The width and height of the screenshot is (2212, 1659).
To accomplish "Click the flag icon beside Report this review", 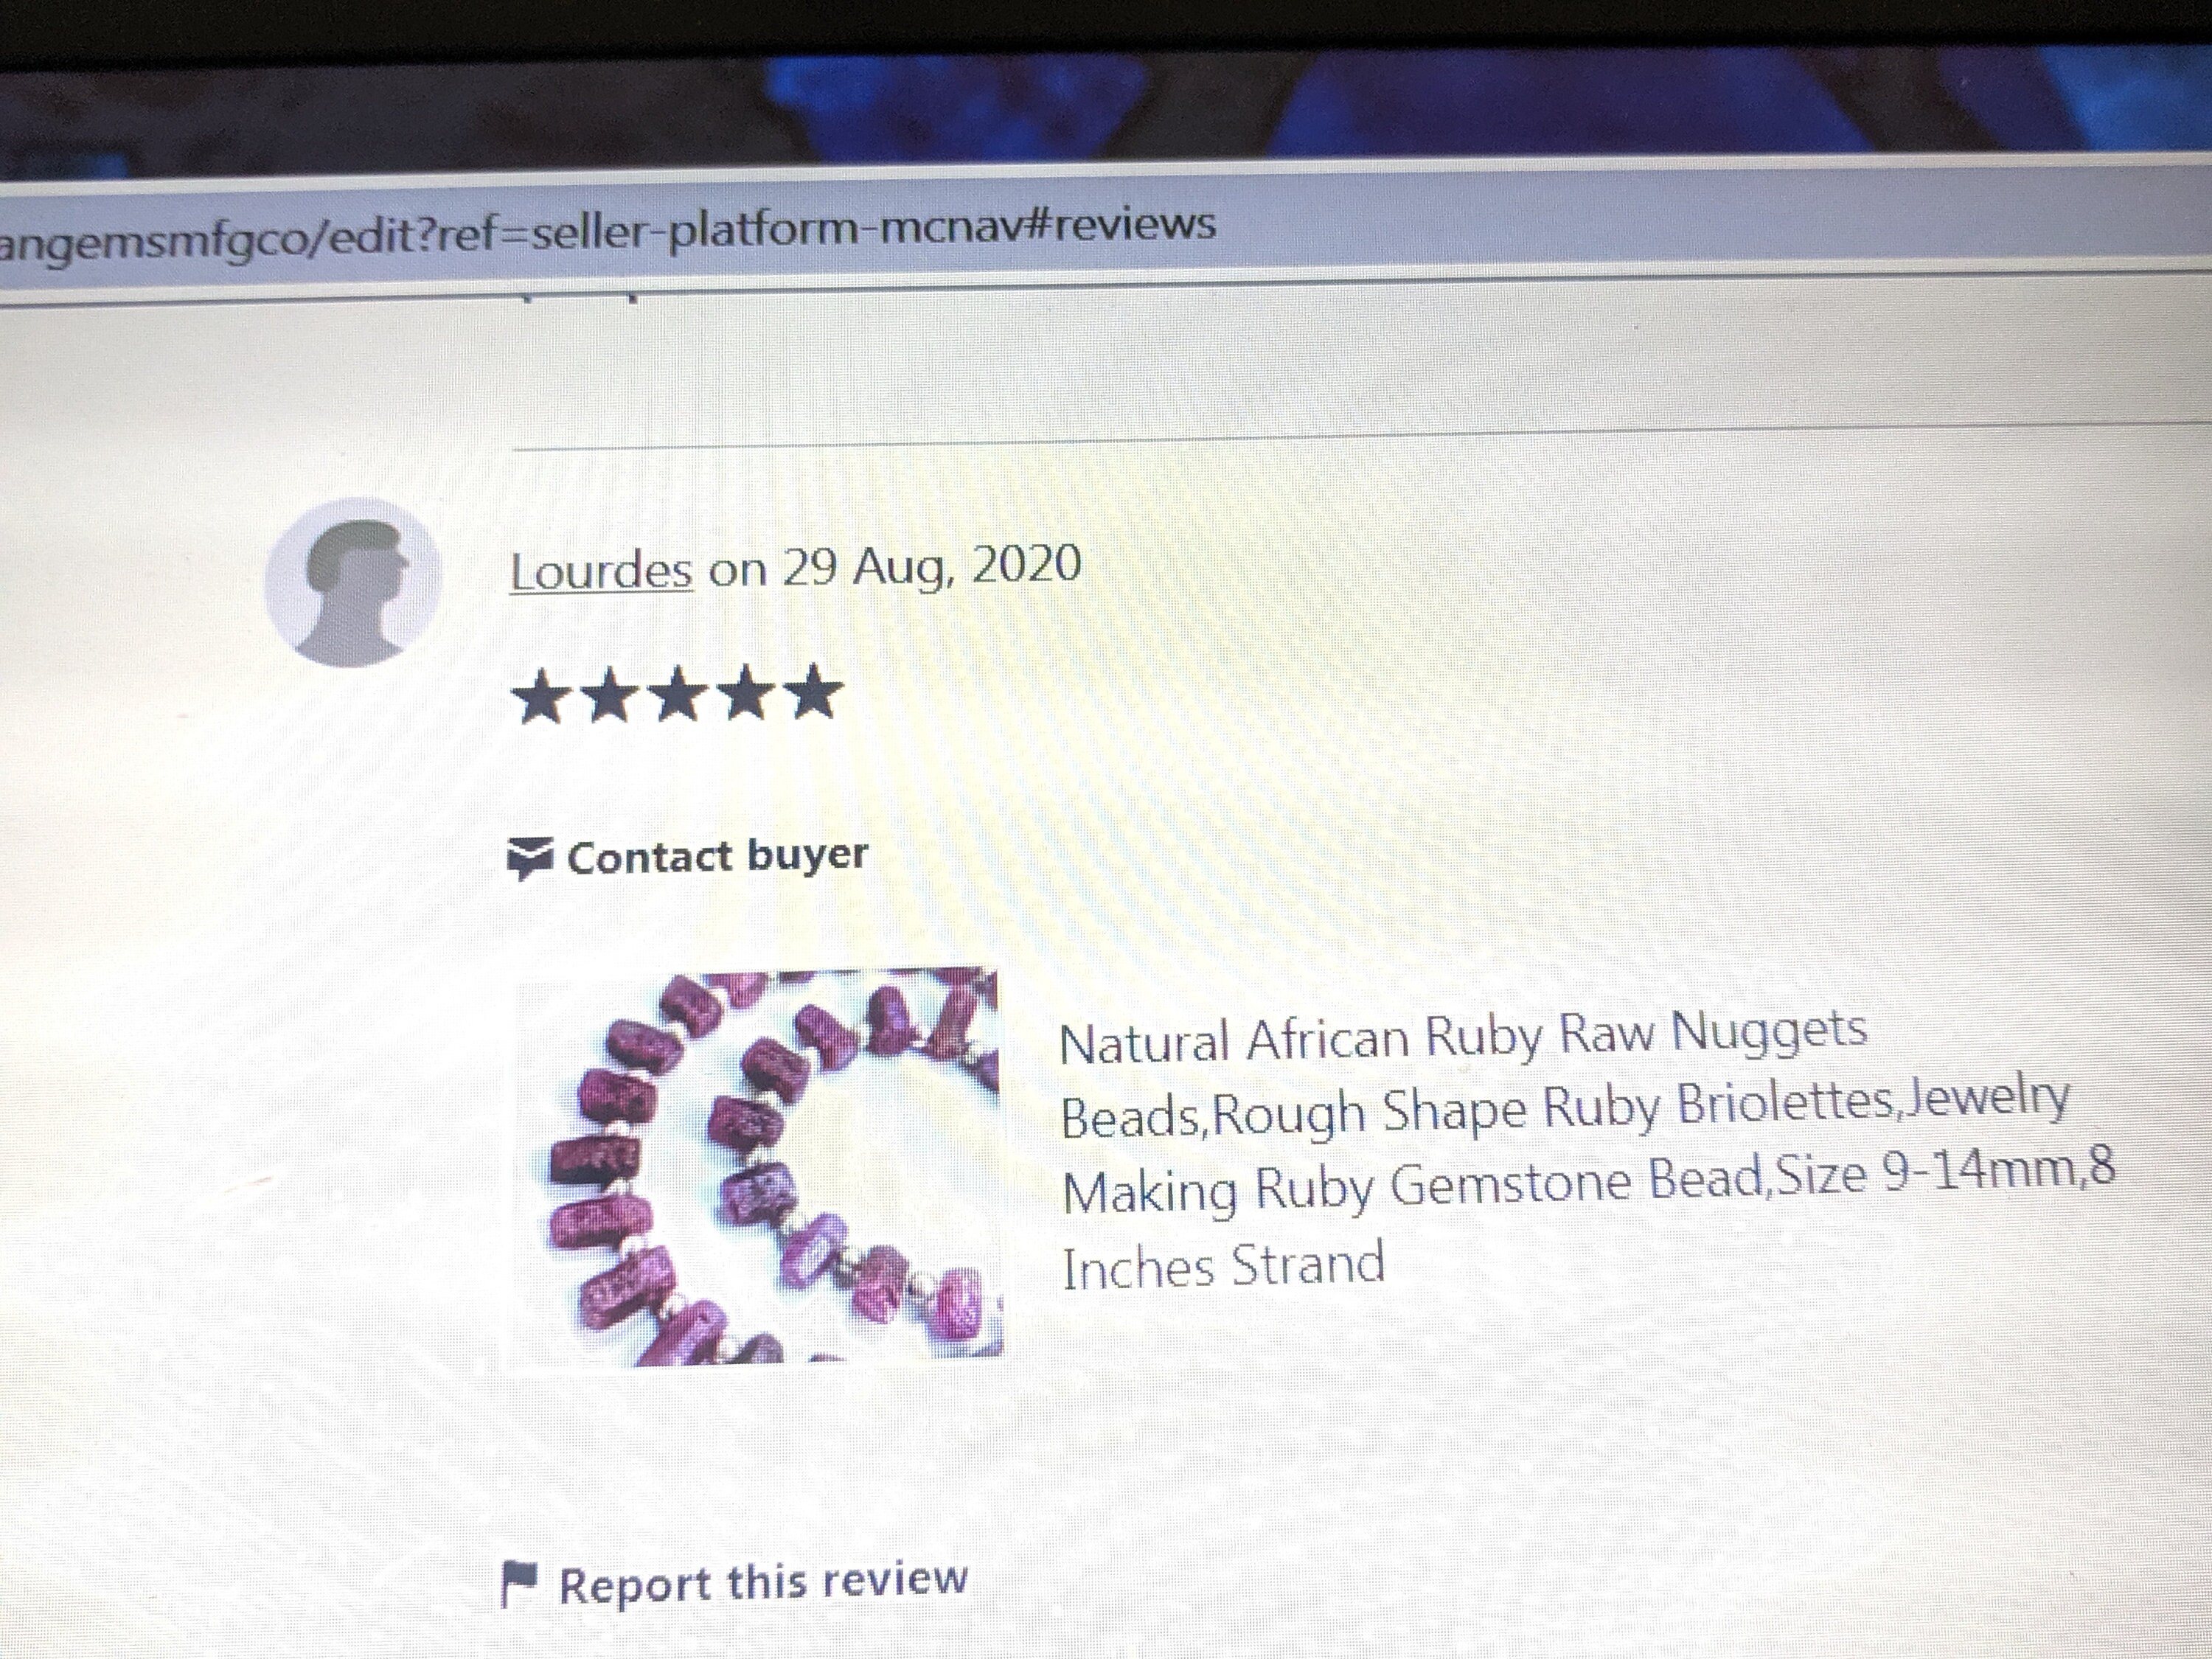I will (x=519, y=1584).
